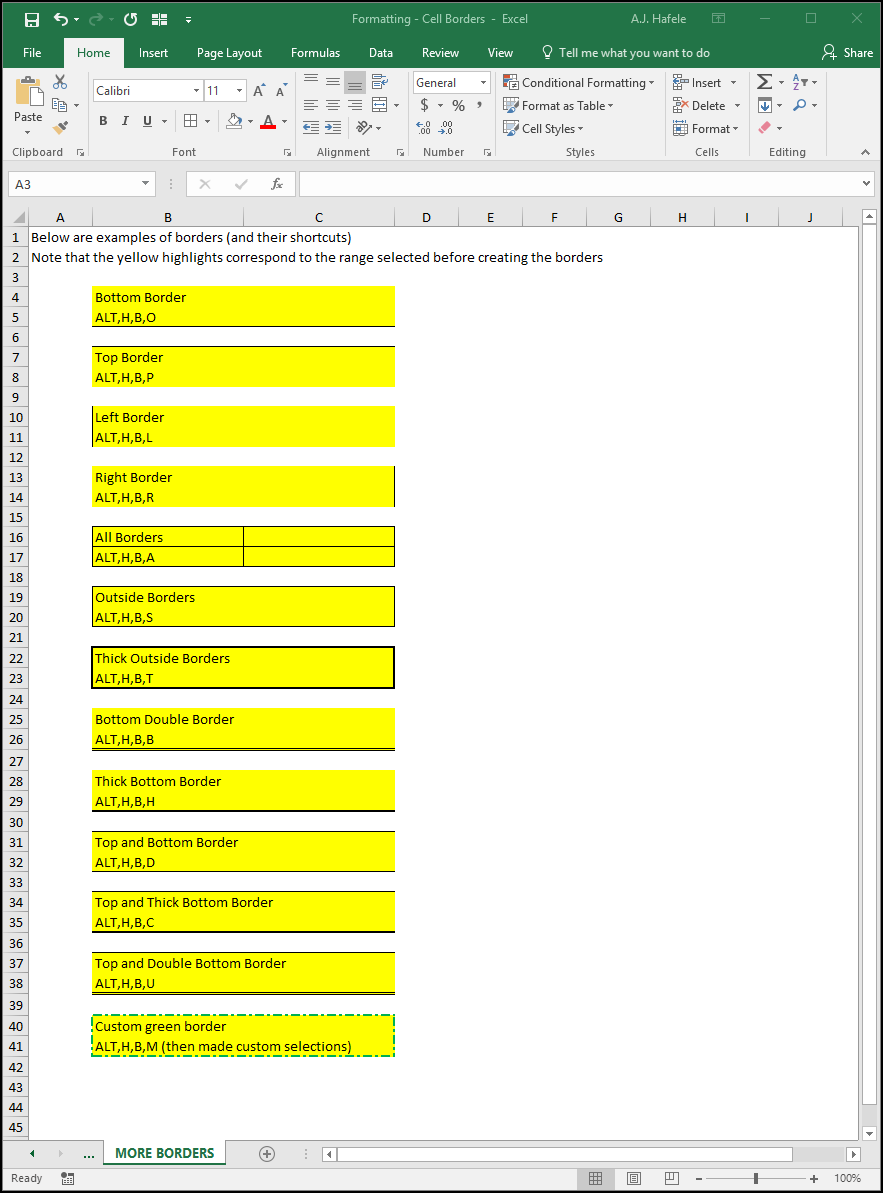This screenshot has width=883, height=1193.
Task: Toggle Bold formatting
Action: coord(103,121)
